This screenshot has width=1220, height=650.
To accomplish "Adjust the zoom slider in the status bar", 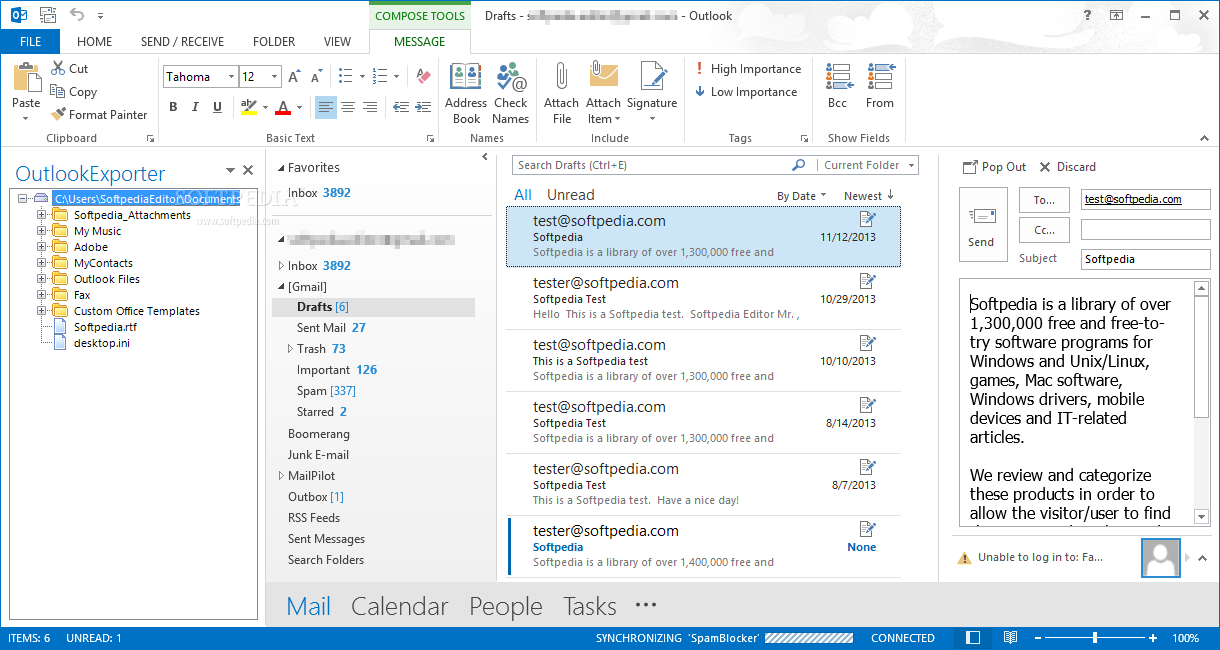I will 1095,638.
